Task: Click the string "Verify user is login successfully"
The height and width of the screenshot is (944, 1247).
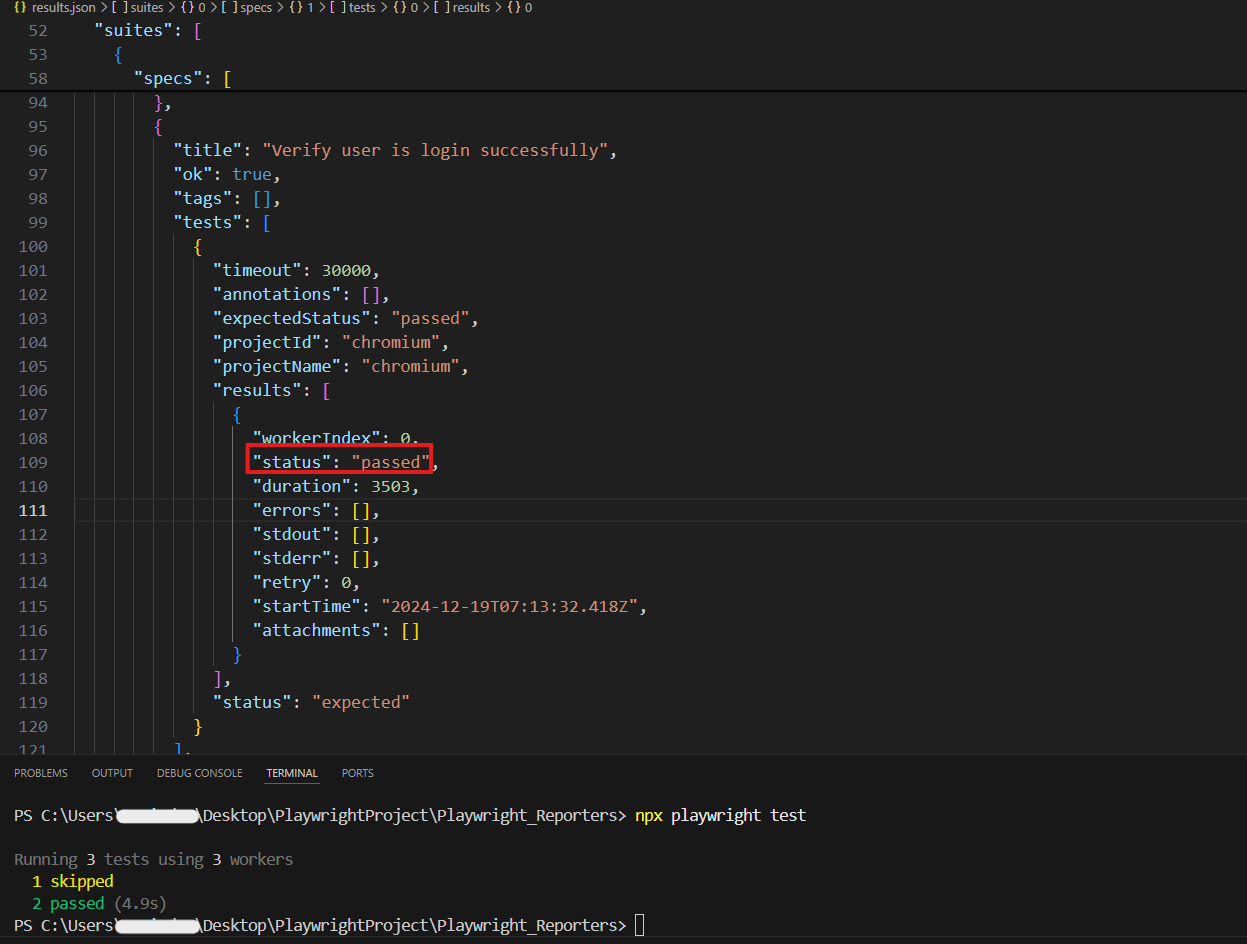Action: (435, 150)
